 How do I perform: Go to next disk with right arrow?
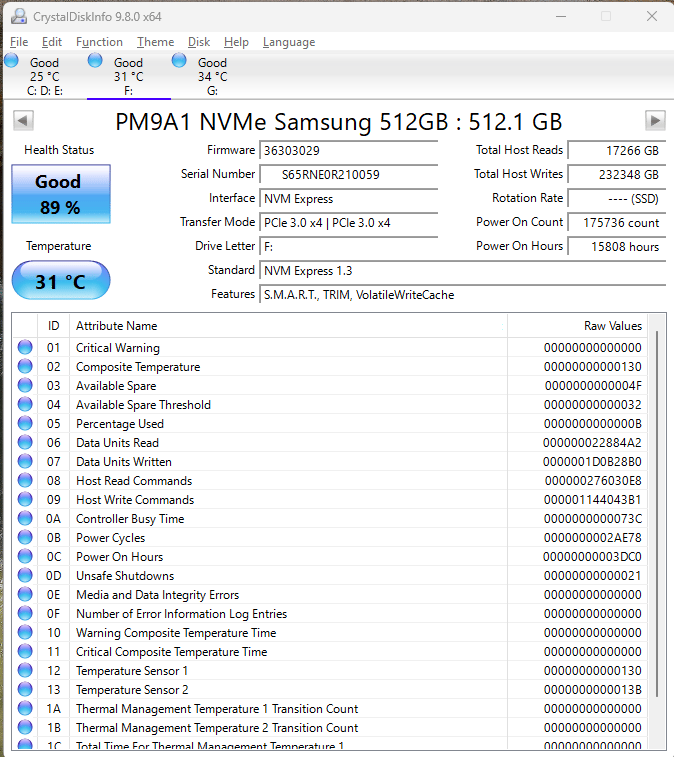pos(655,120)
